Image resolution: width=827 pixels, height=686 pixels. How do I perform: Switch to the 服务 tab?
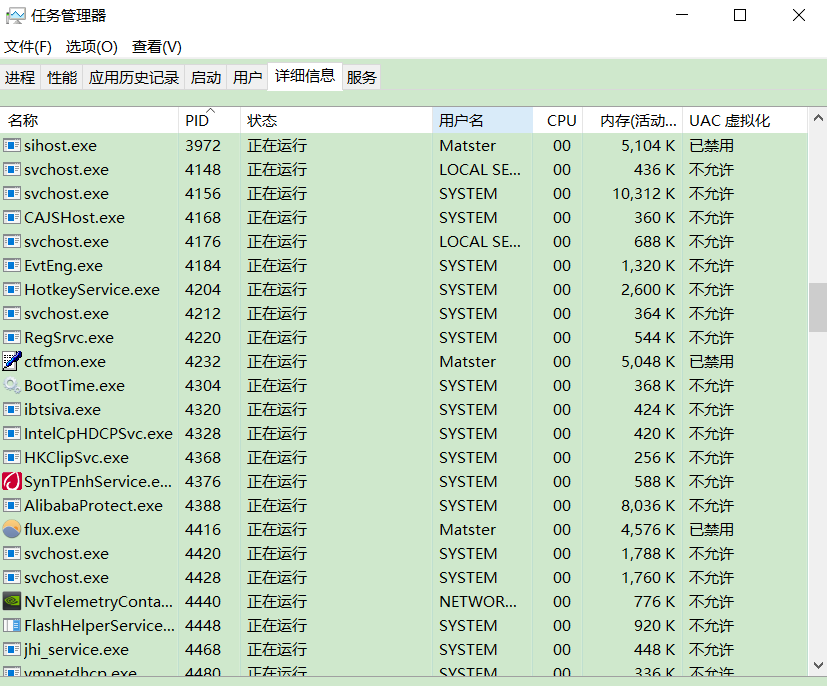click(x=361, y=78)
